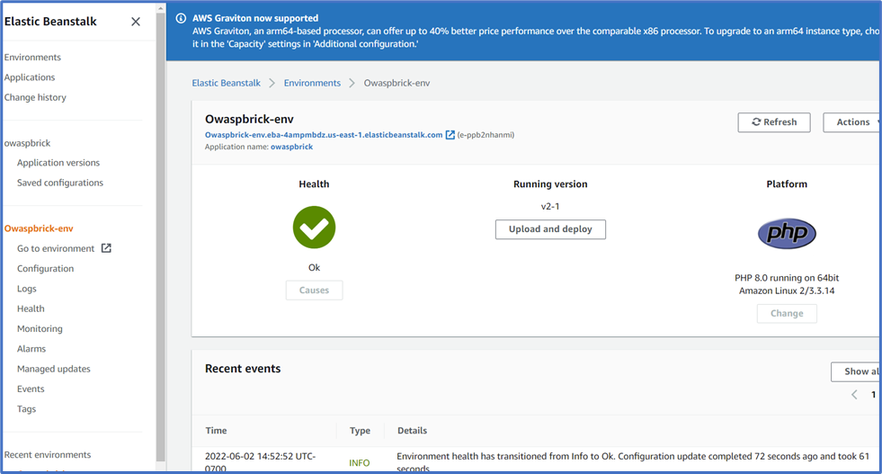Screen dimensions: 882x474
Task: Open Environments in sidebar
Action: pyautogui.click(x=33, y=57)
